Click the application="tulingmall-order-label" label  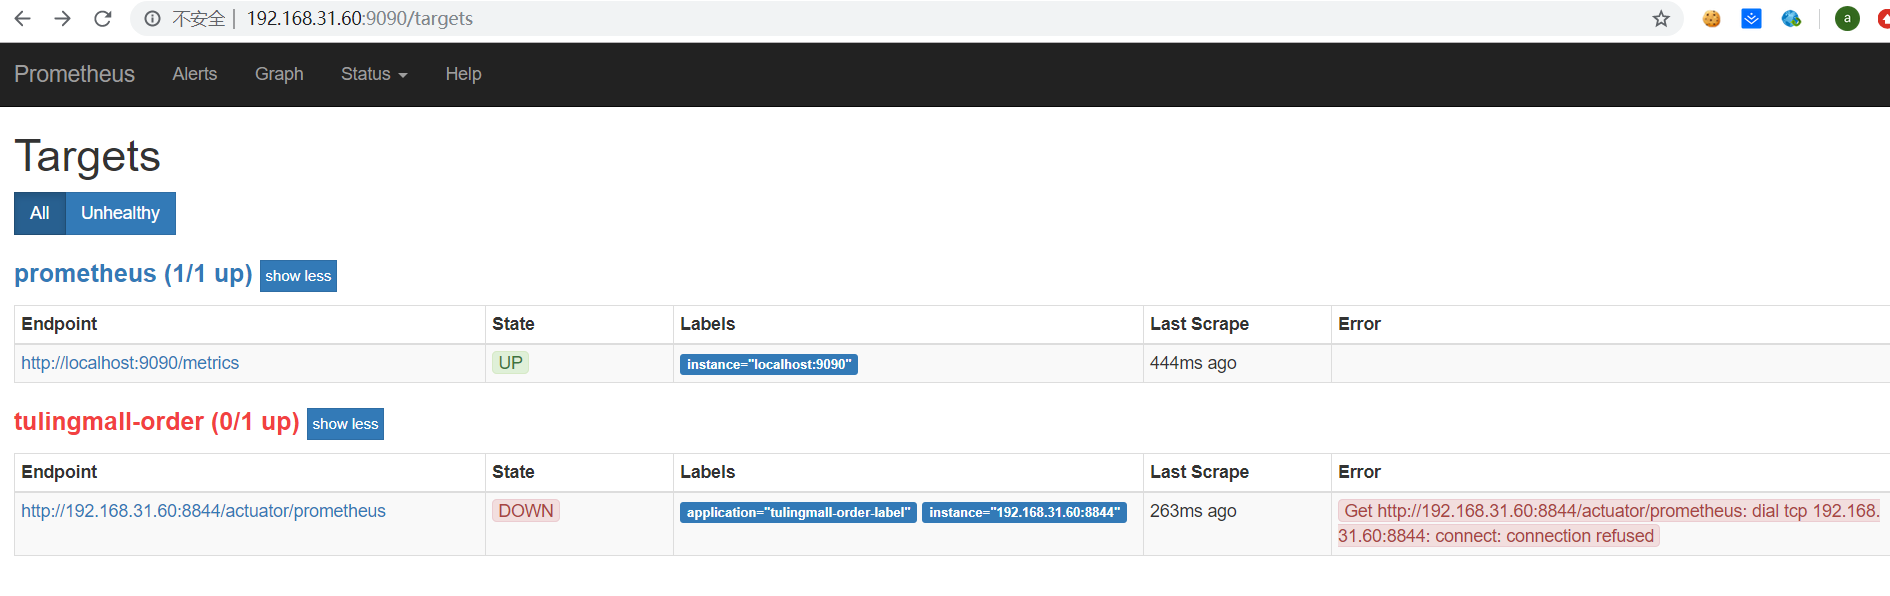click(798, 512)
